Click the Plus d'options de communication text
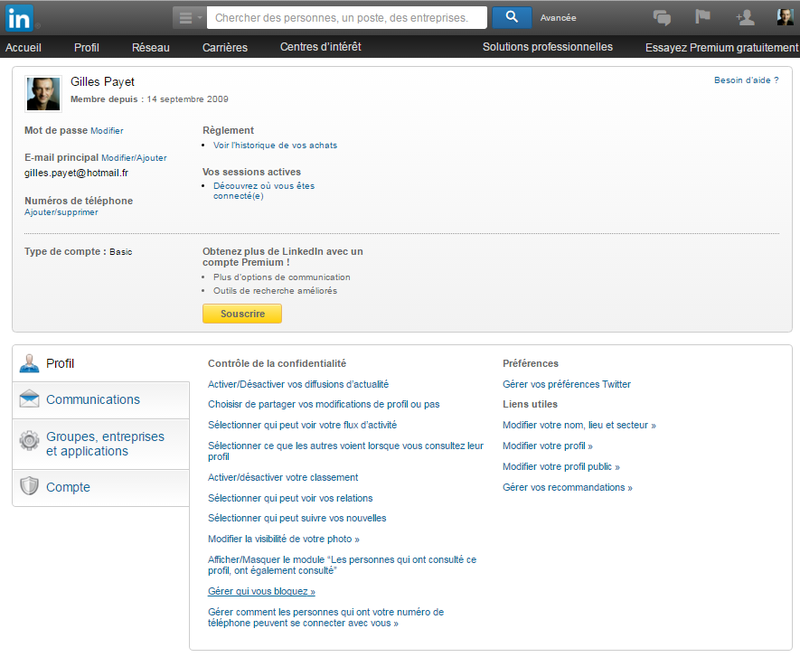The image size is (800, 657). click(x=282, y=277)
